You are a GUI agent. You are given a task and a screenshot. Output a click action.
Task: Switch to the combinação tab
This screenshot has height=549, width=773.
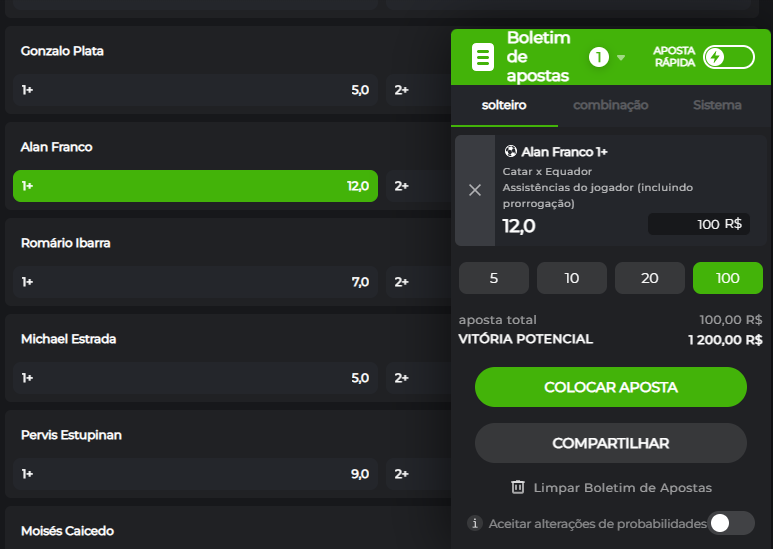610,105
